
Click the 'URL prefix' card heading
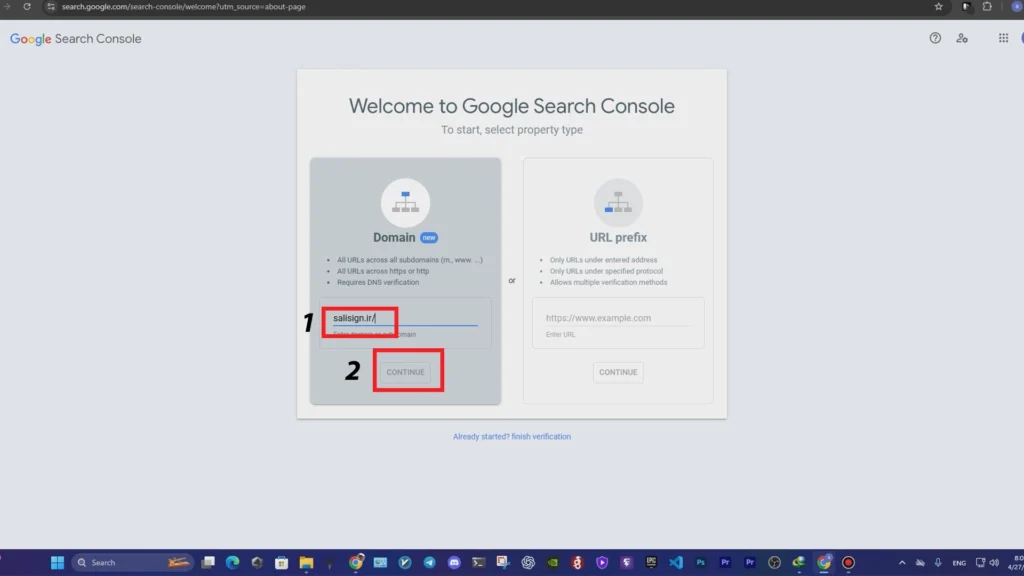pos(618,238)
